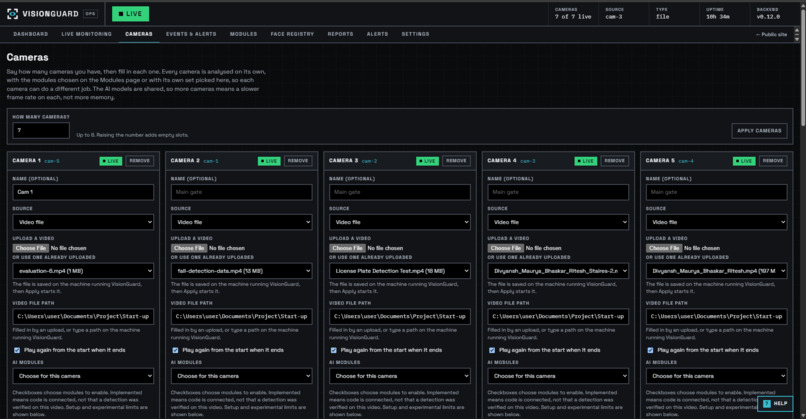Click Camera 5 video file path field

[x=716, y=316]
